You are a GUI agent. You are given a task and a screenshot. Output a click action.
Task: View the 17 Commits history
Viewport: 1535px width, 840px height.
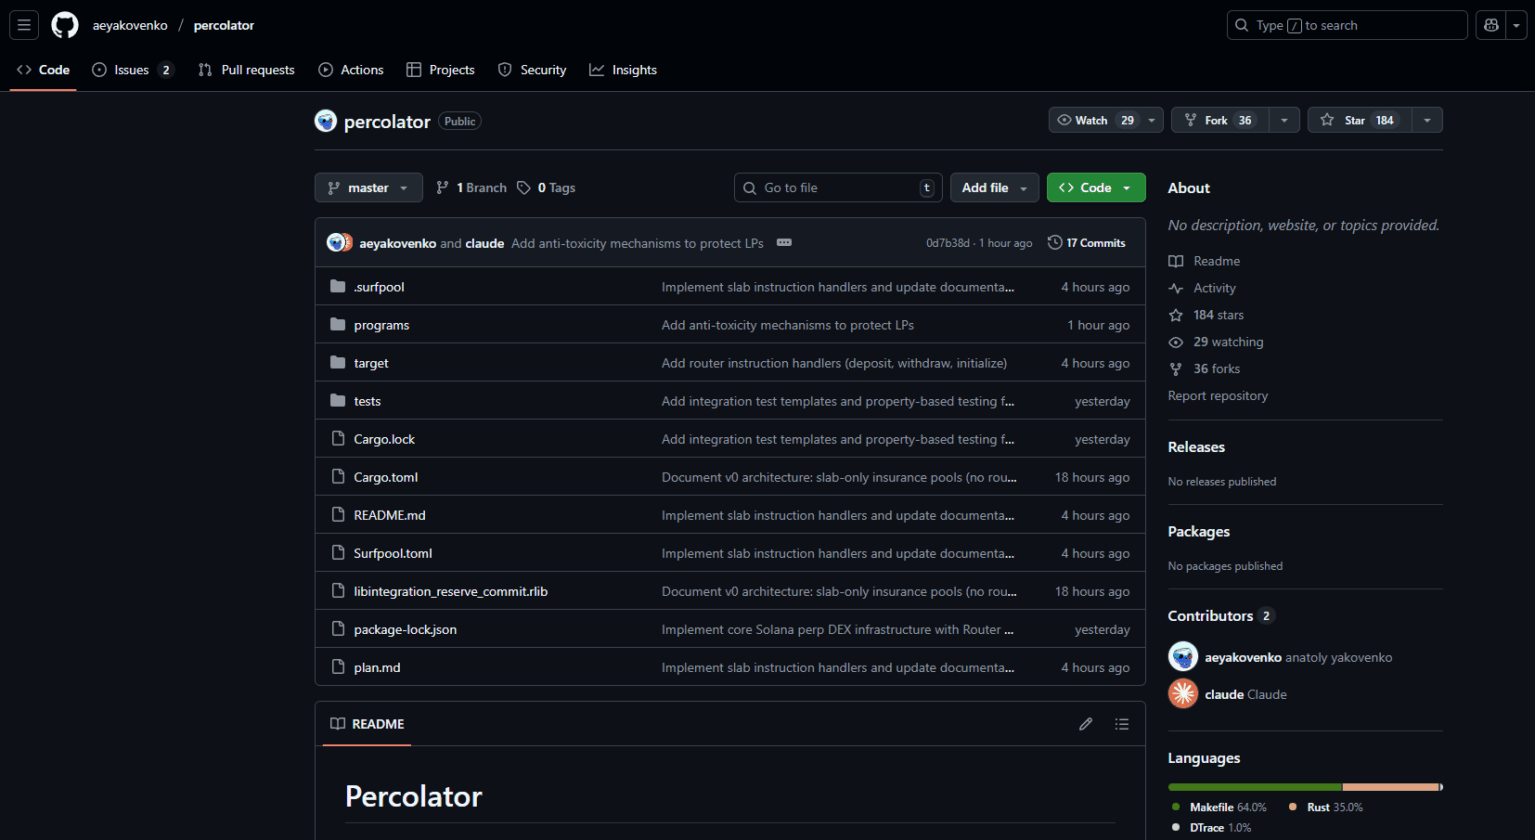1086,243
